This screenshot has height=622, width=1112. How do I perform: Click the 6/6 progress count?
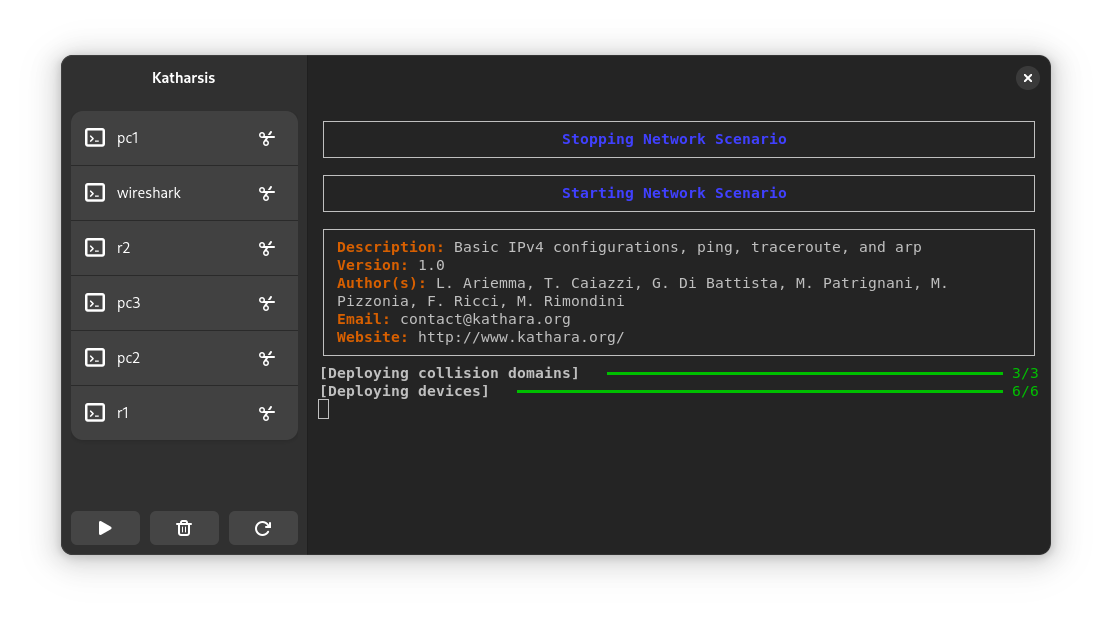tap(1025, 391)
